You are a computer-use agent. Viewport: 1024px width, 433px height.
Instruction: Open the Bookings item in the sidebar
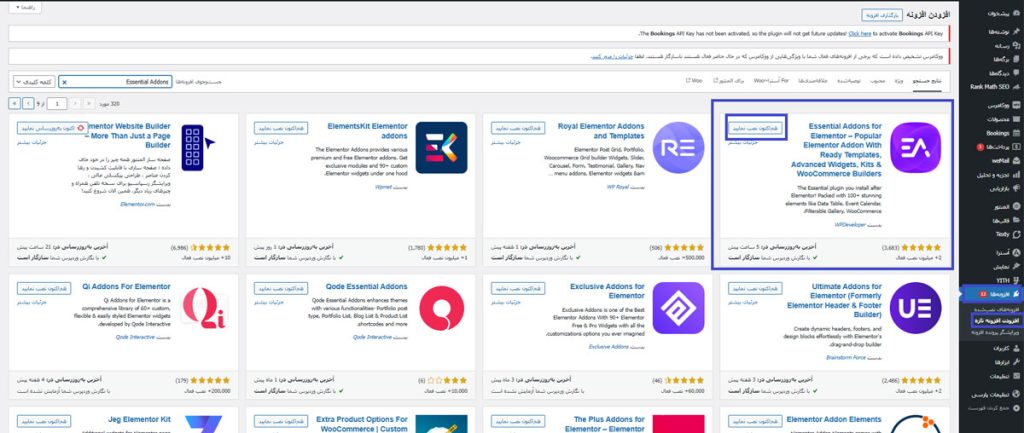(992, 131)
